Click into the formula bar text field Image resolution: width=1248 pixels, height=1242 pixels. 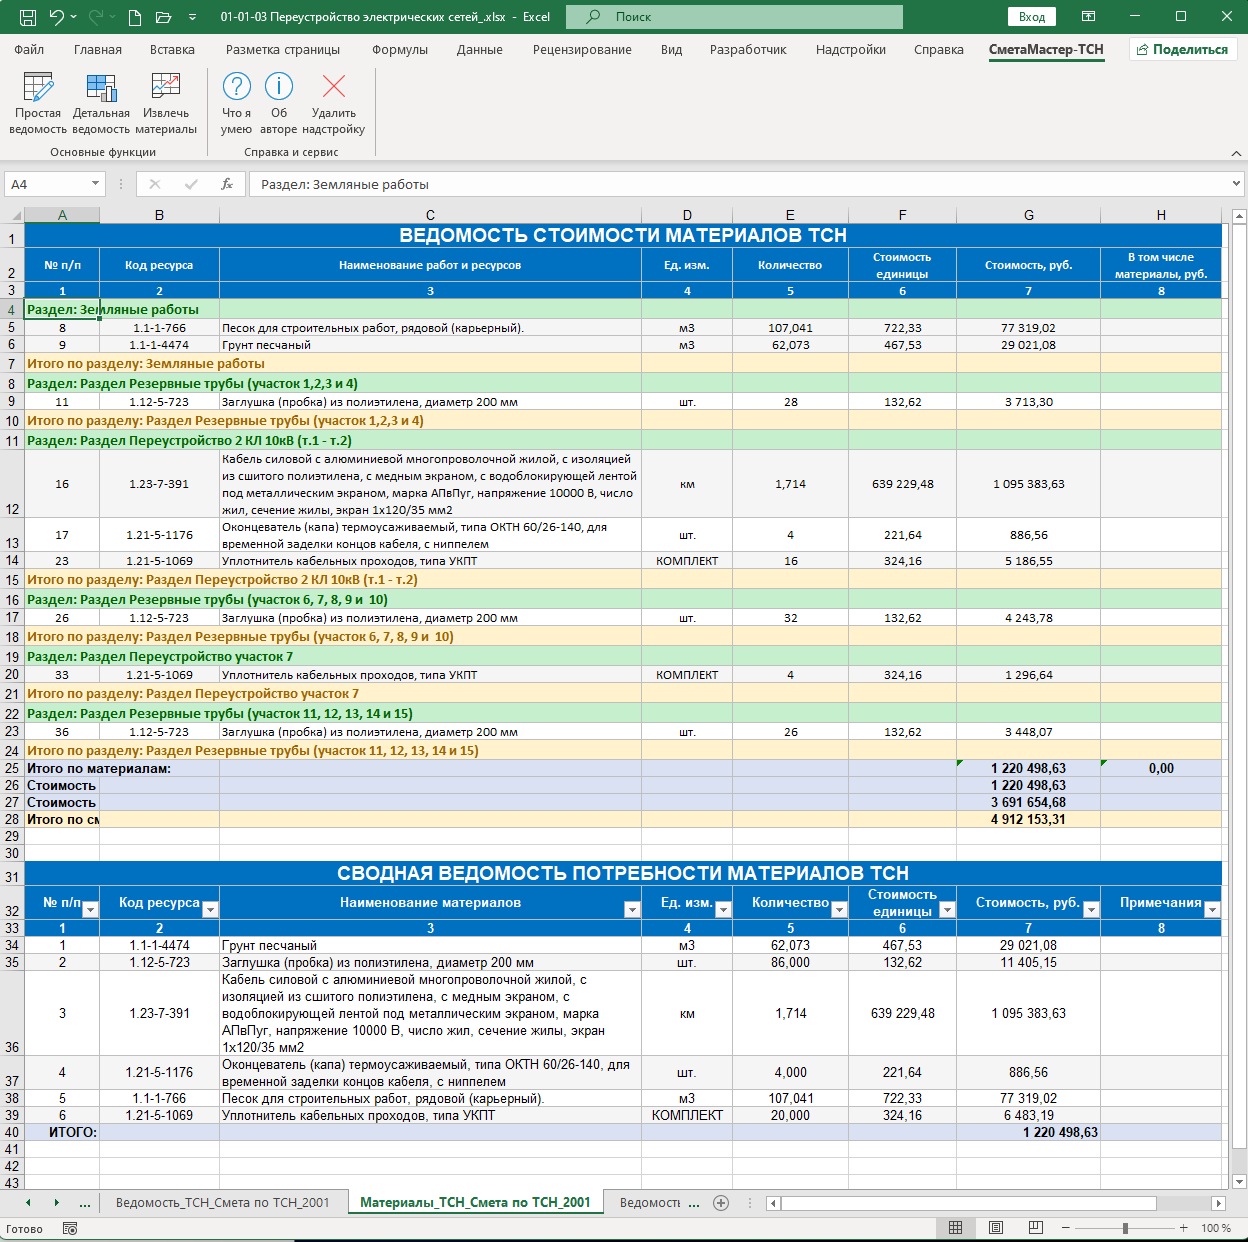coord(740,184)
